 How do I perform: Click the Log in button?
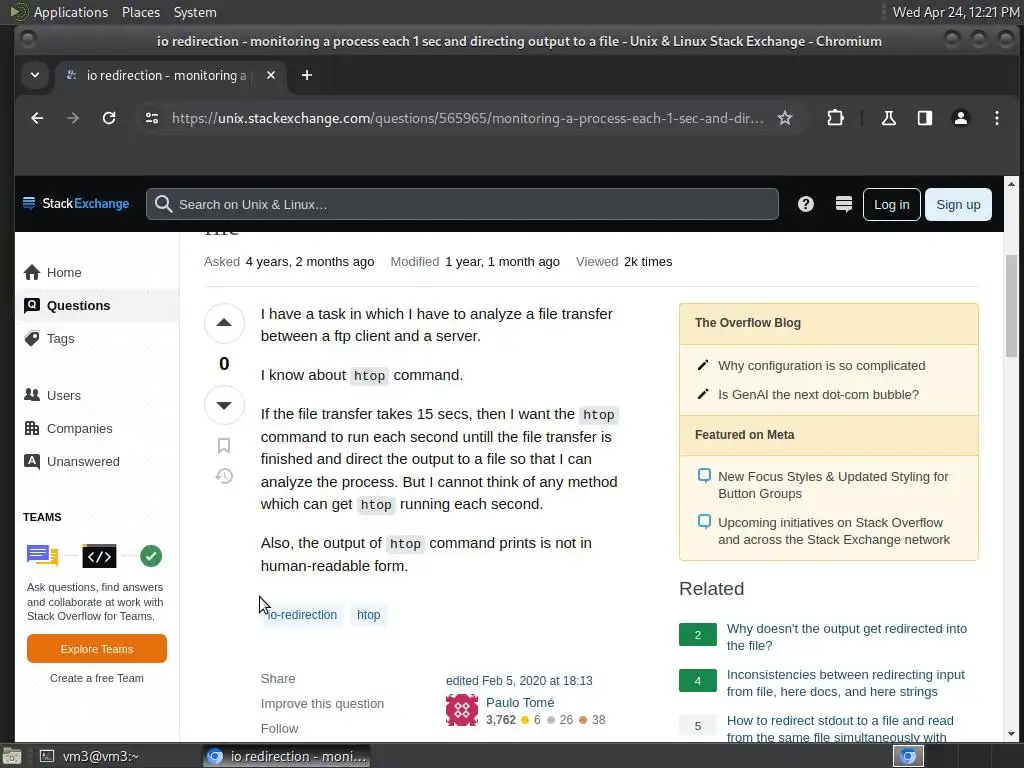point(891,204)
